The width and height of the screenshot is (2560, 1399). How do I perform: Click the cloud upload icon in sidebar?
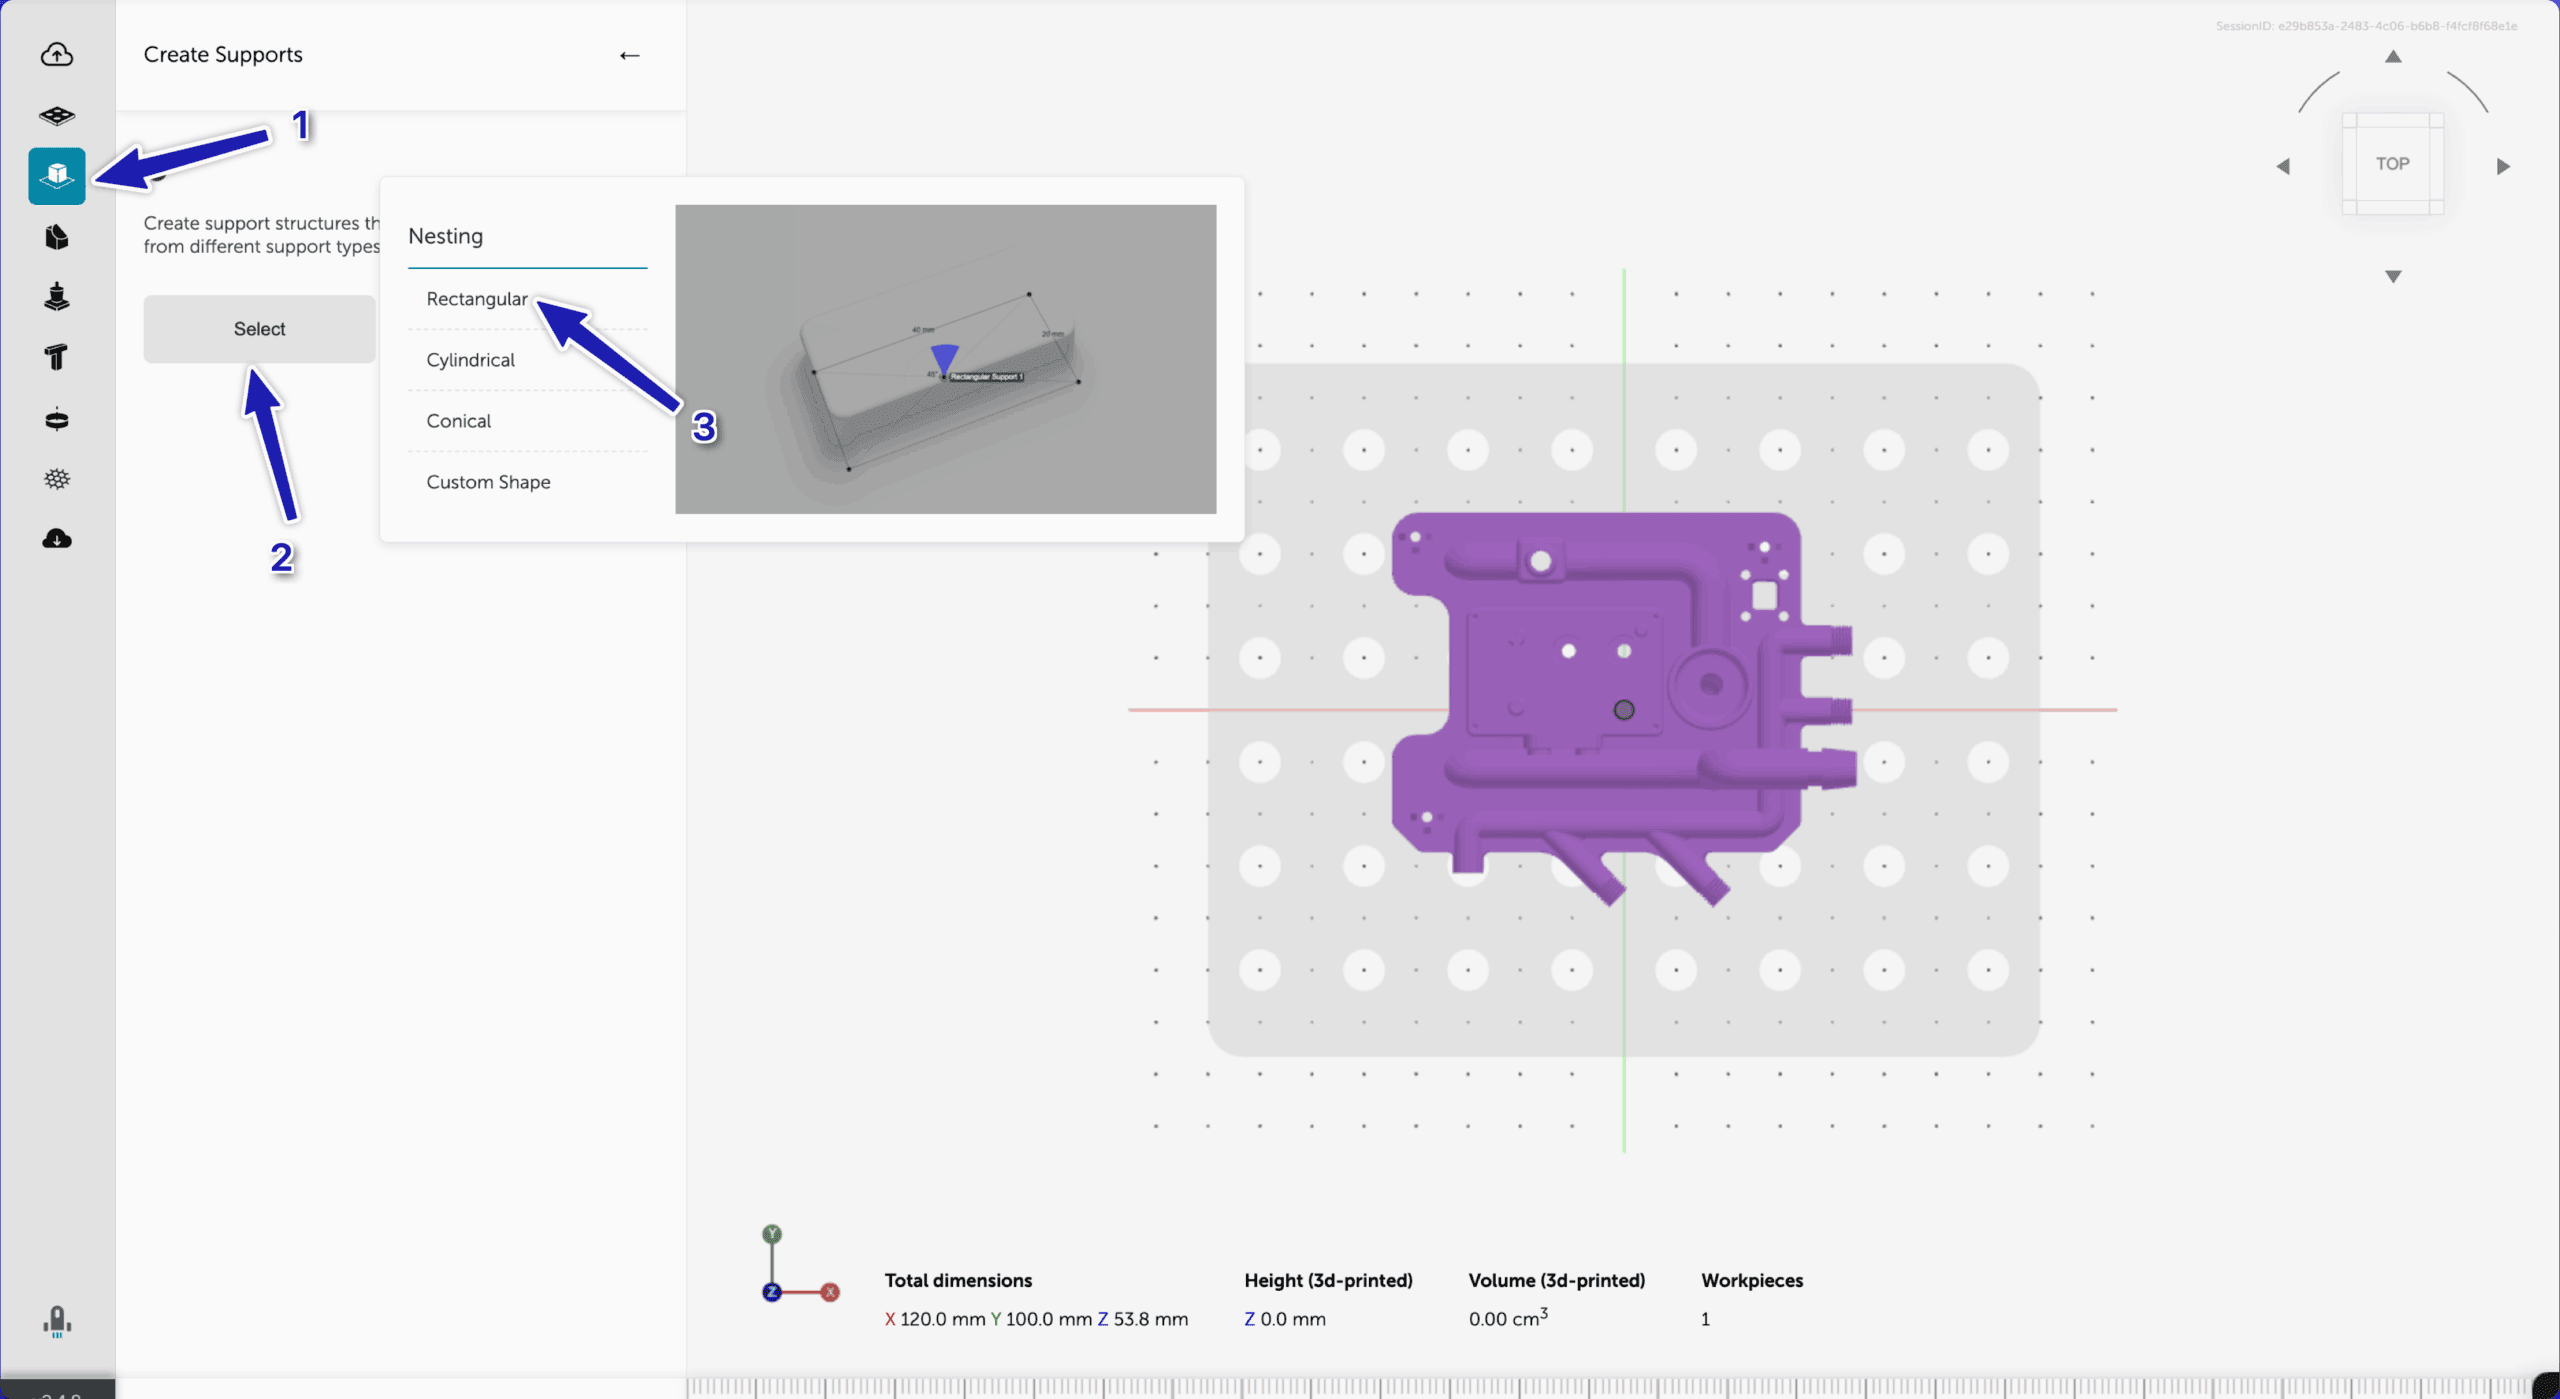pyautogui.click(x=57, y=54)
